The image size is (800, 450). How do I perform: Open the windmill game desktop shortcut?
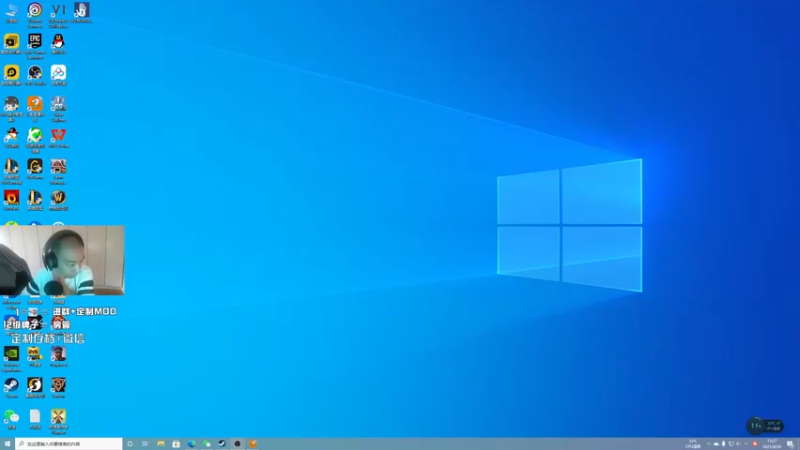(58, 421)
